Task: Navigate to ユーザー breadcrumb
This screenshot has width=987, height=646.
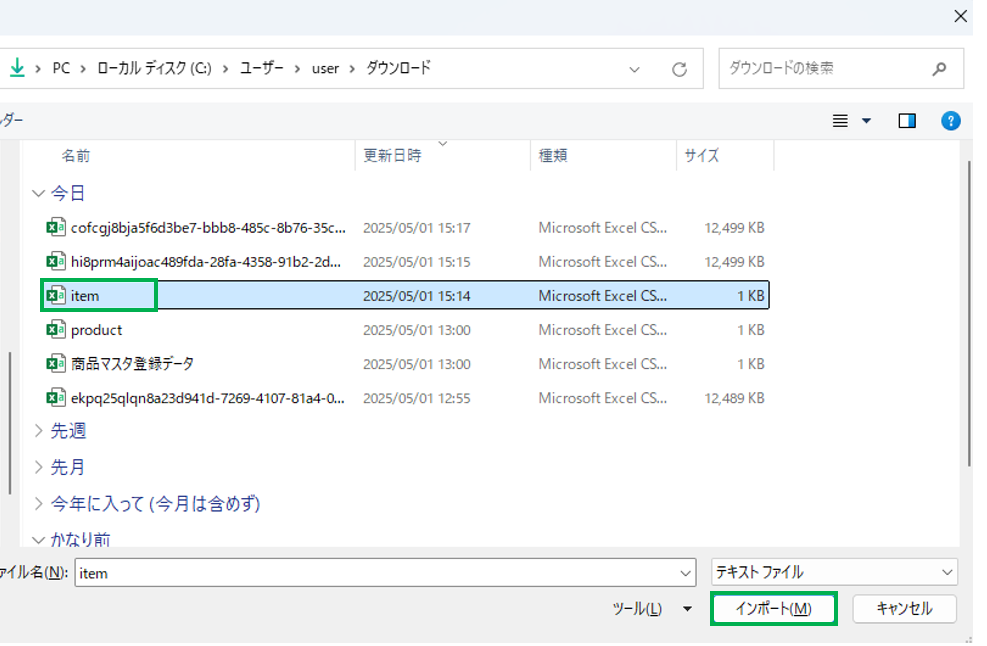Action: (x=261, y=68)
